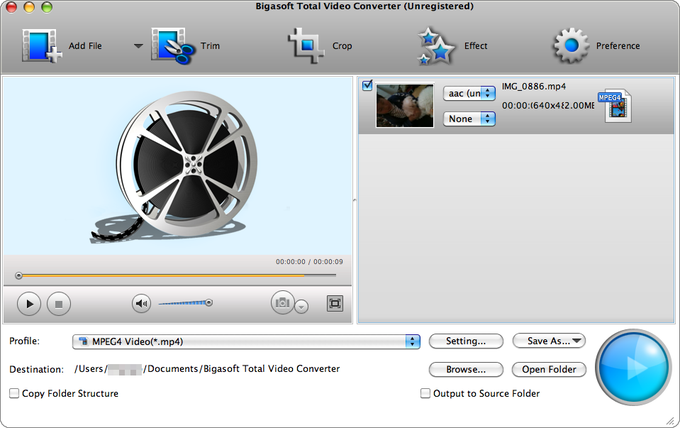
Task: Open the Add File dropdown arrow
Action: 138,46
